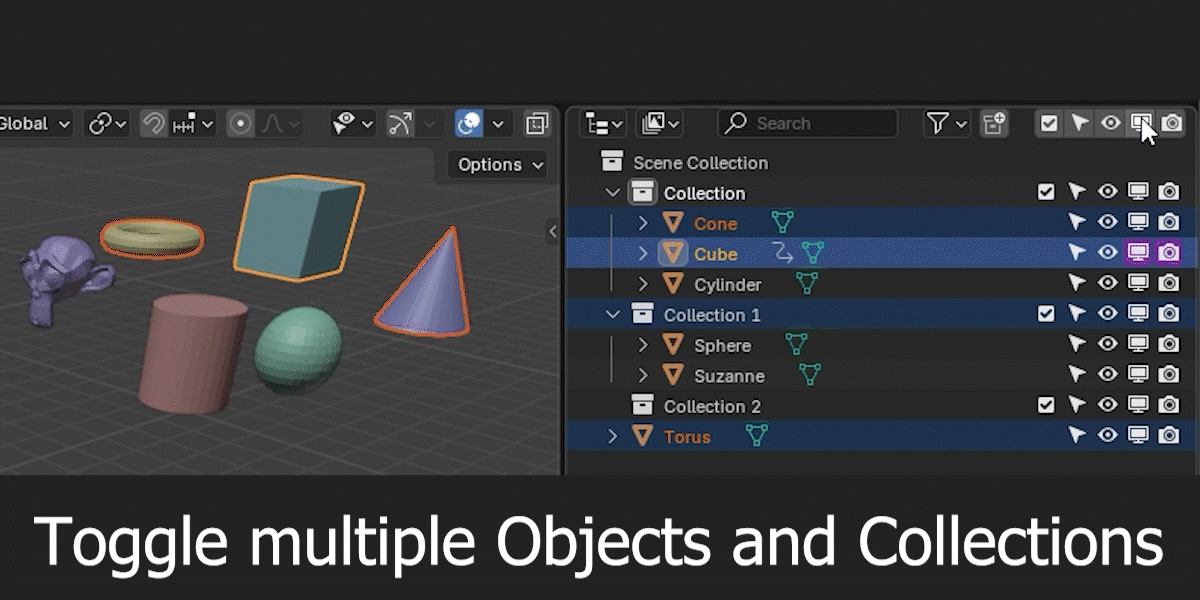Open the Global orientation dropdown
Image resolution: width=1200 pixels, height=600 pixels.
pos(34,124)
